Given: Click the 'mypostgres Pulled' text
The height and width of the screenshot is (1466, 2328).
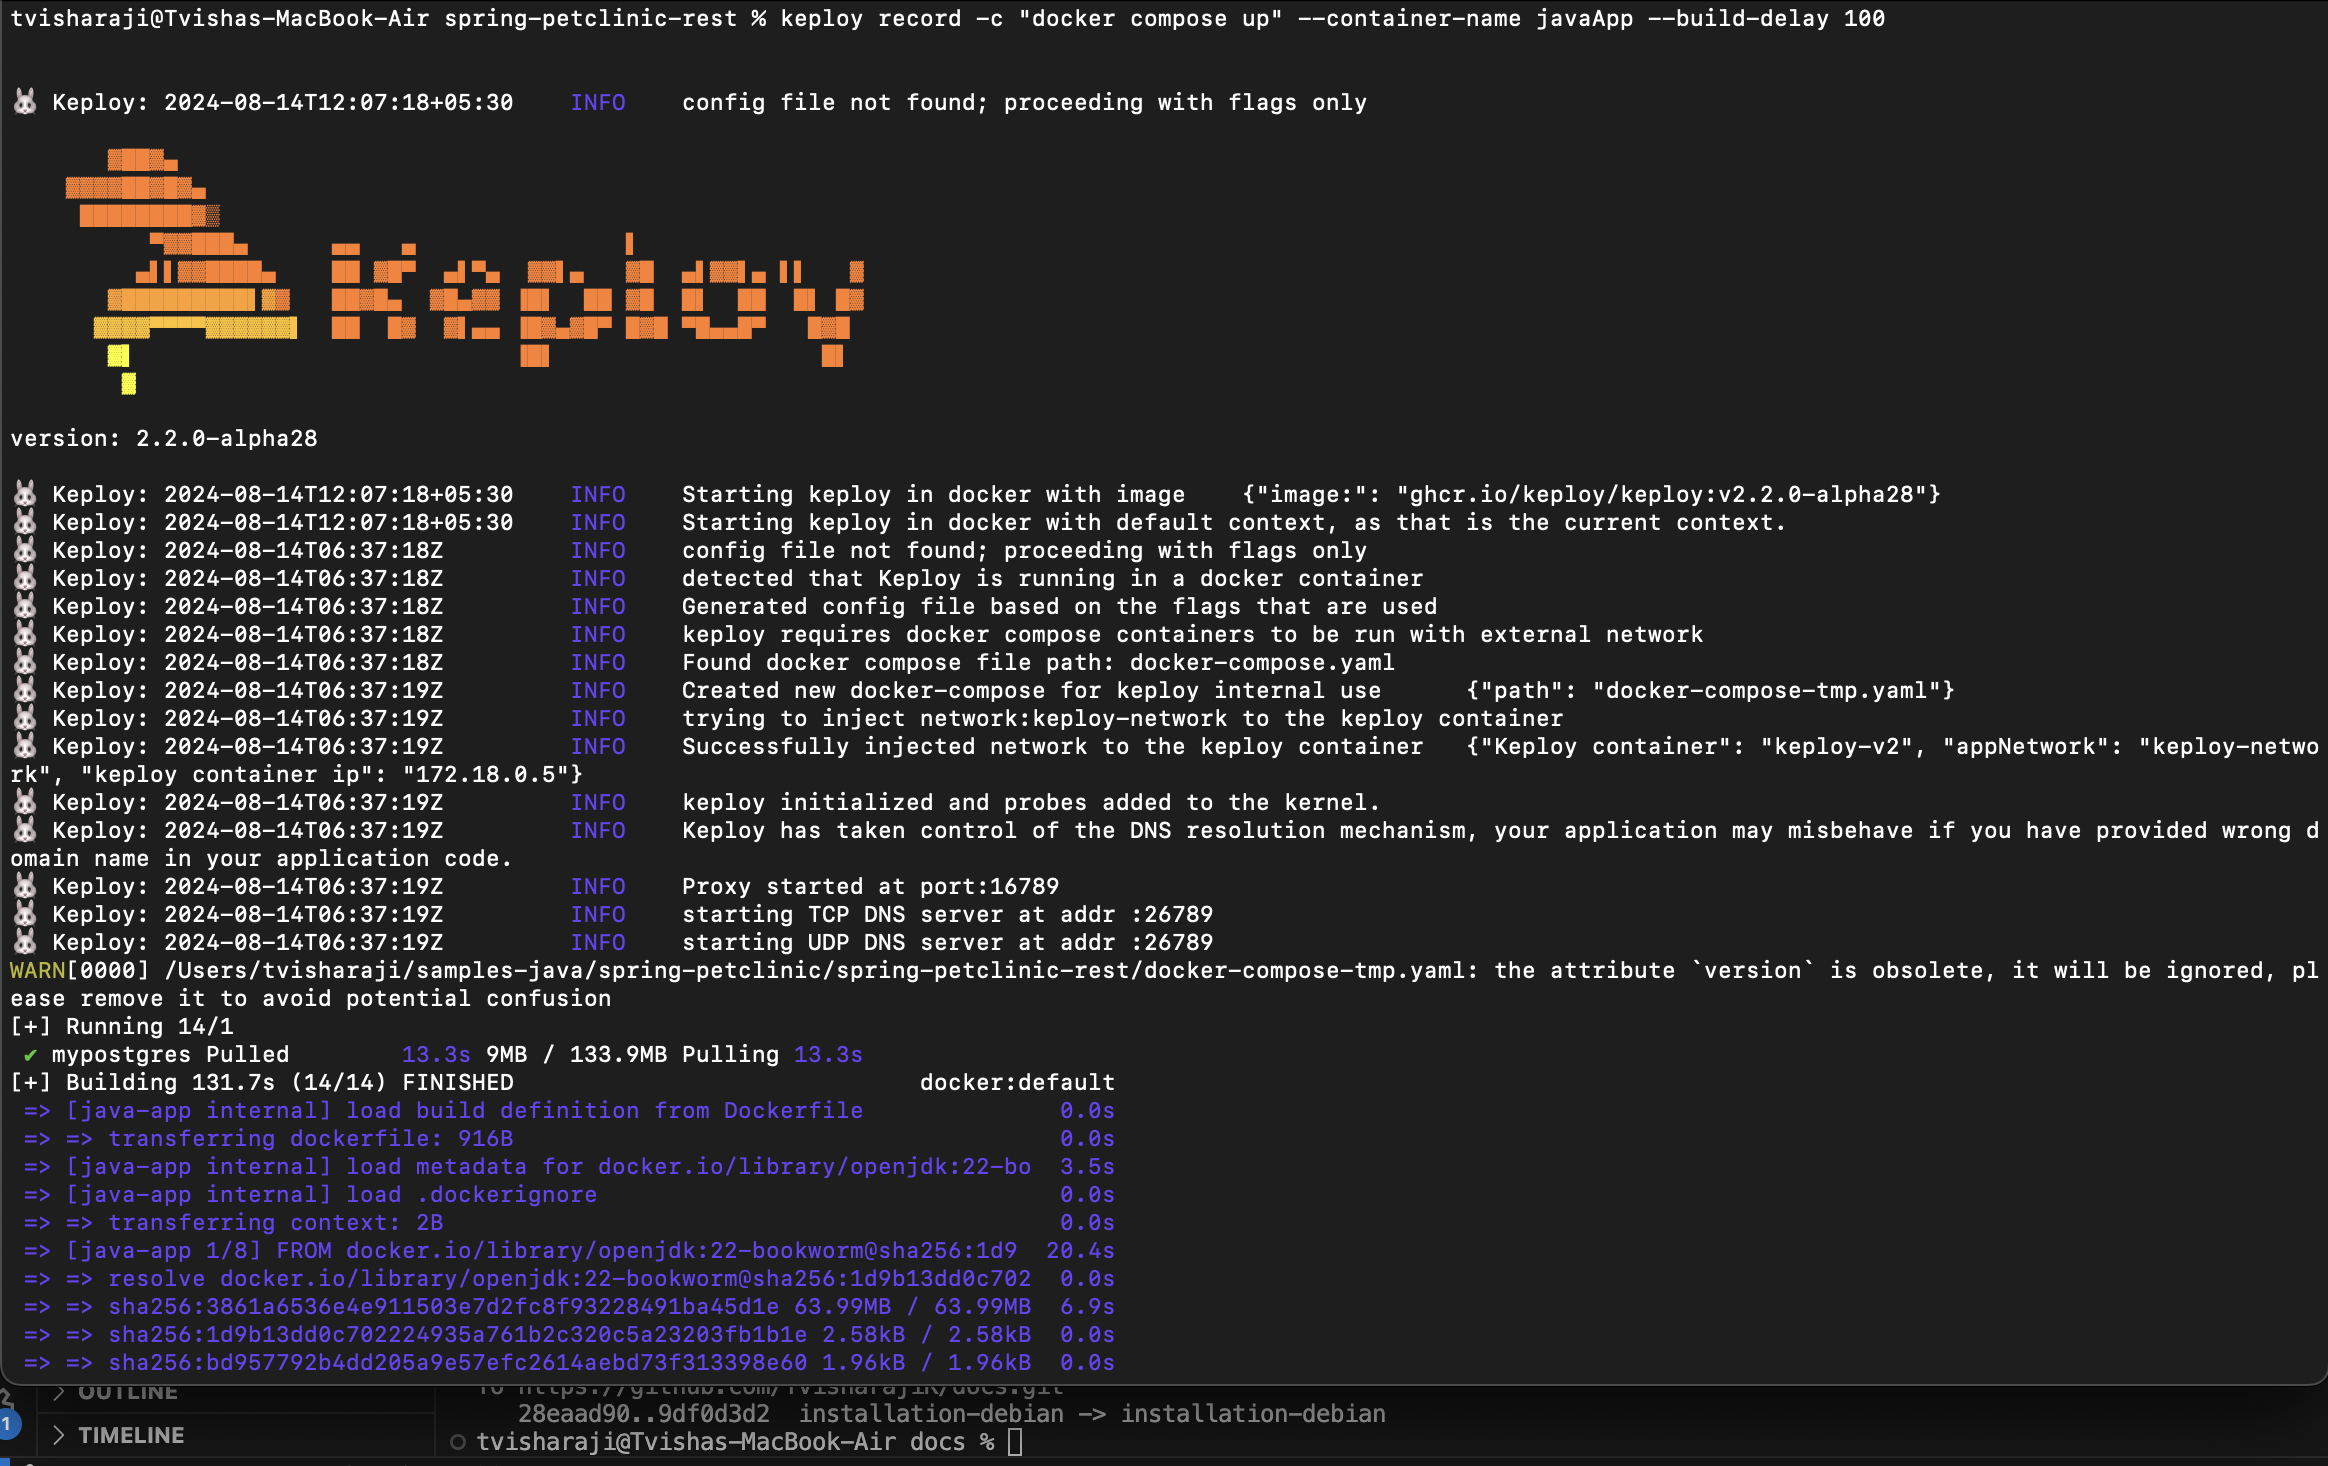Looking at the screenshot, I should [x=170, y=1054].
